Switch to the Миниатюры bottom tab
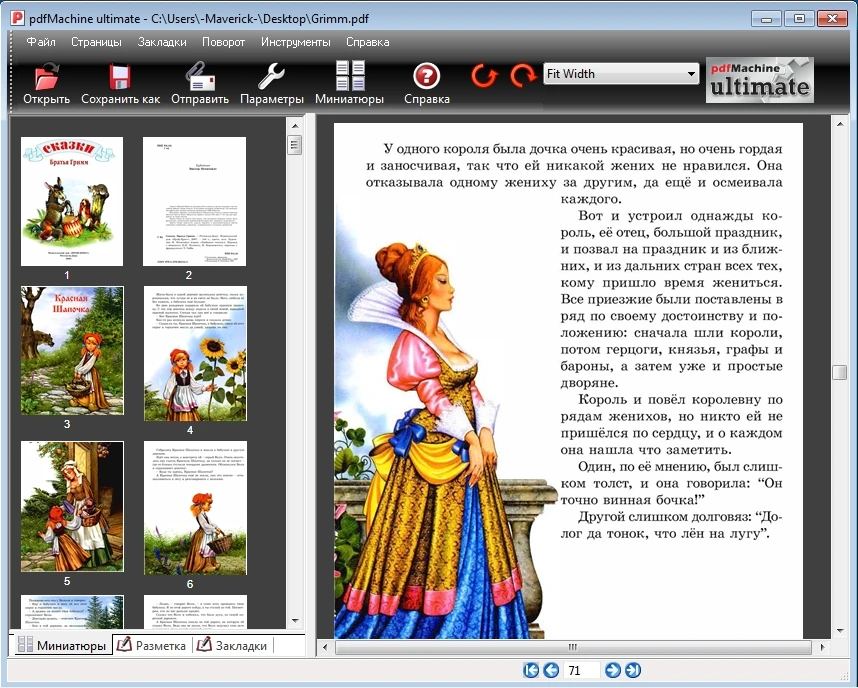 click(62, 645)
